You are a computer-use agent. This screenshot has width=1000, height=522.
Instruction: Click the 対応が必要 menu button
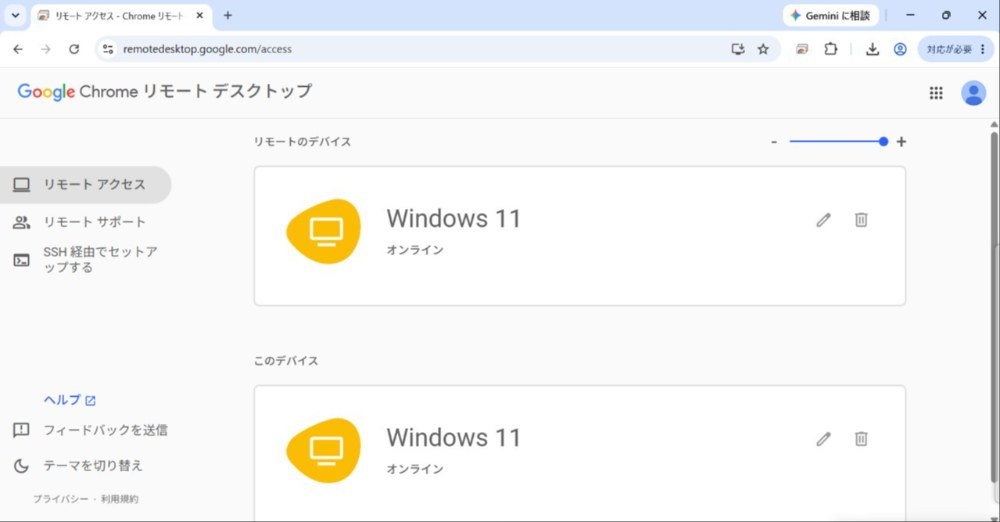pyautogui.click(x=955, y=49)
